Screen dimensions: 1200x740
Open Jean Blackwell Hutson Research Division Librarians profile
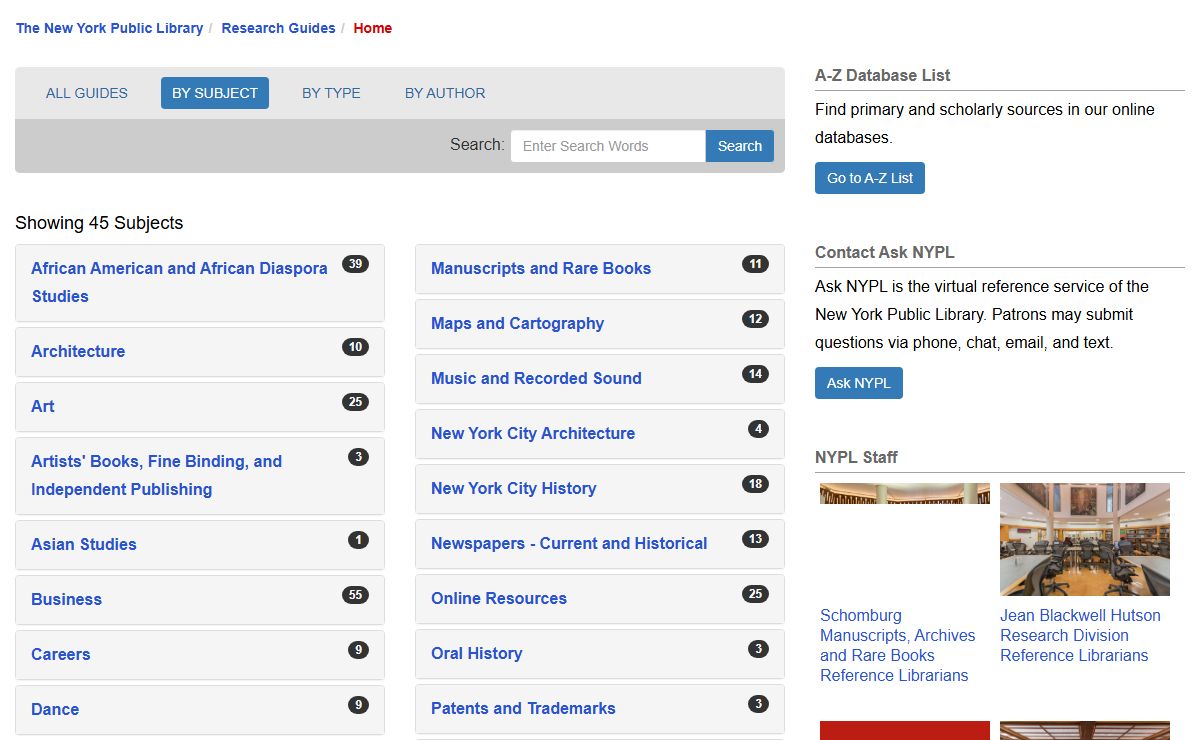(1080, 635)
